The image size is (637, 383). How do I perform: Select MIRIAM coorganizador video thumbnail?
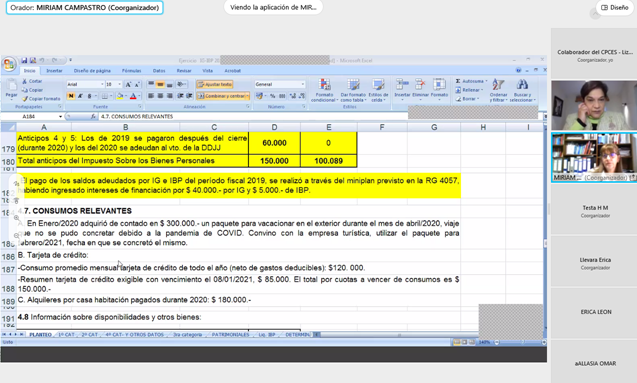click(x=594, y=158)
